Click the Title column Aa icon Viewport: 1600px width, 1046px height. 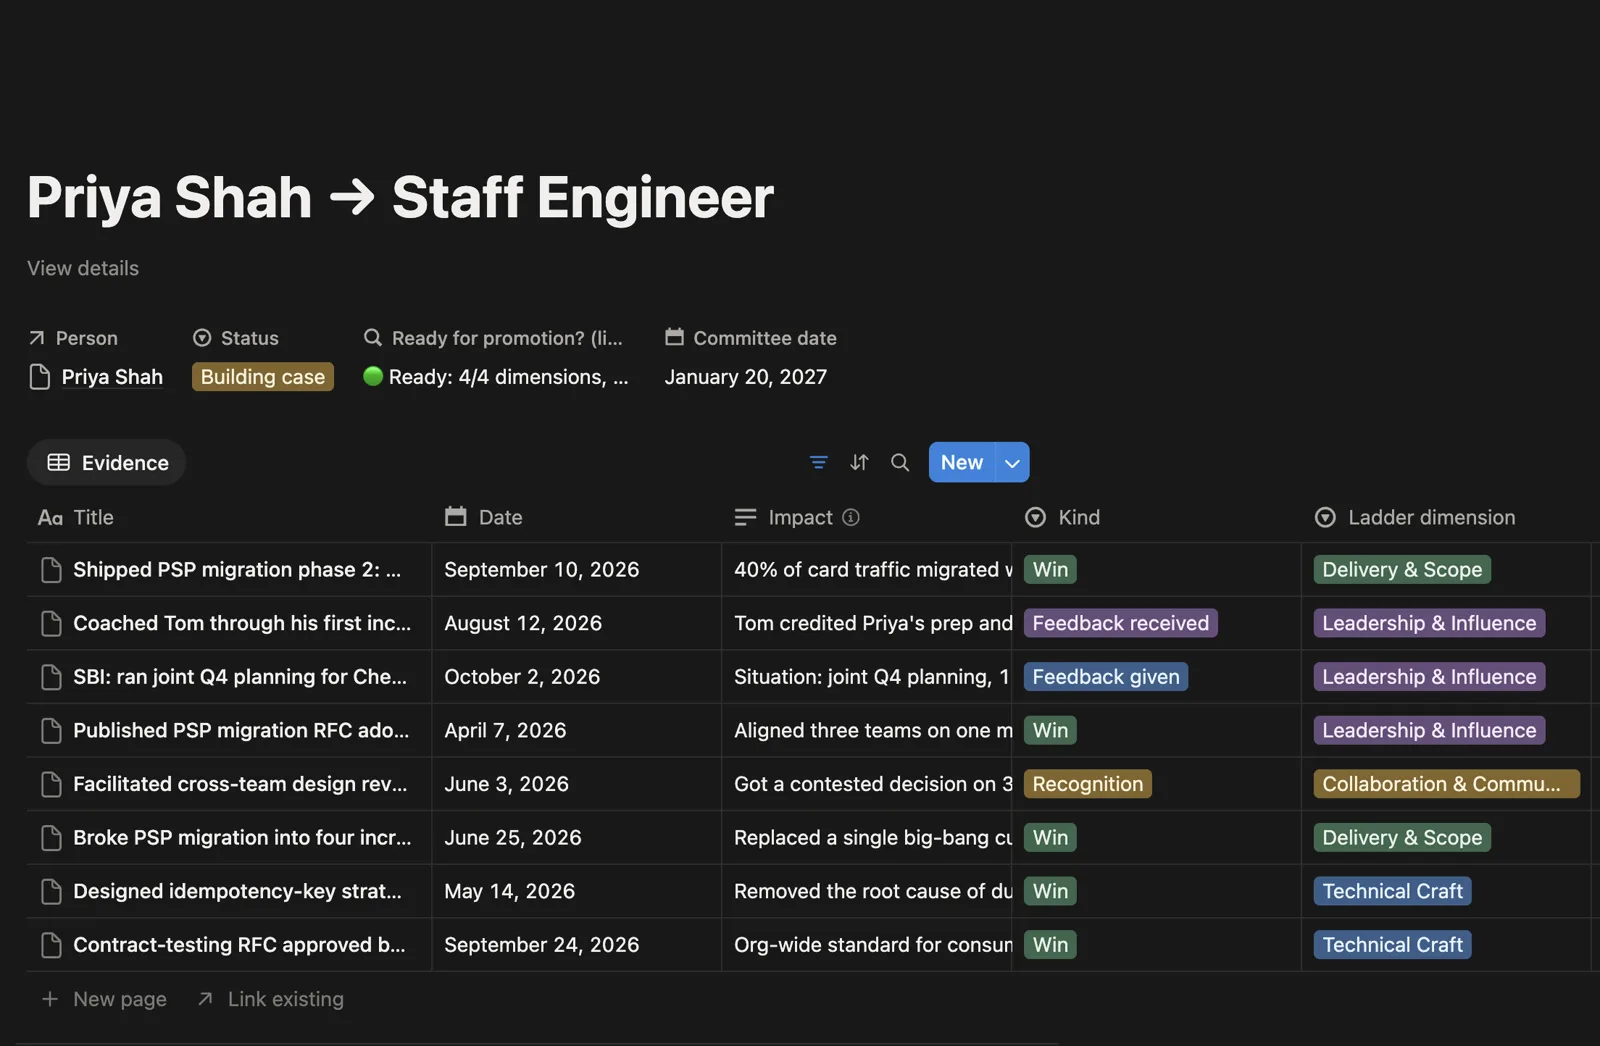pyautogui.click(x=50, y=517)
